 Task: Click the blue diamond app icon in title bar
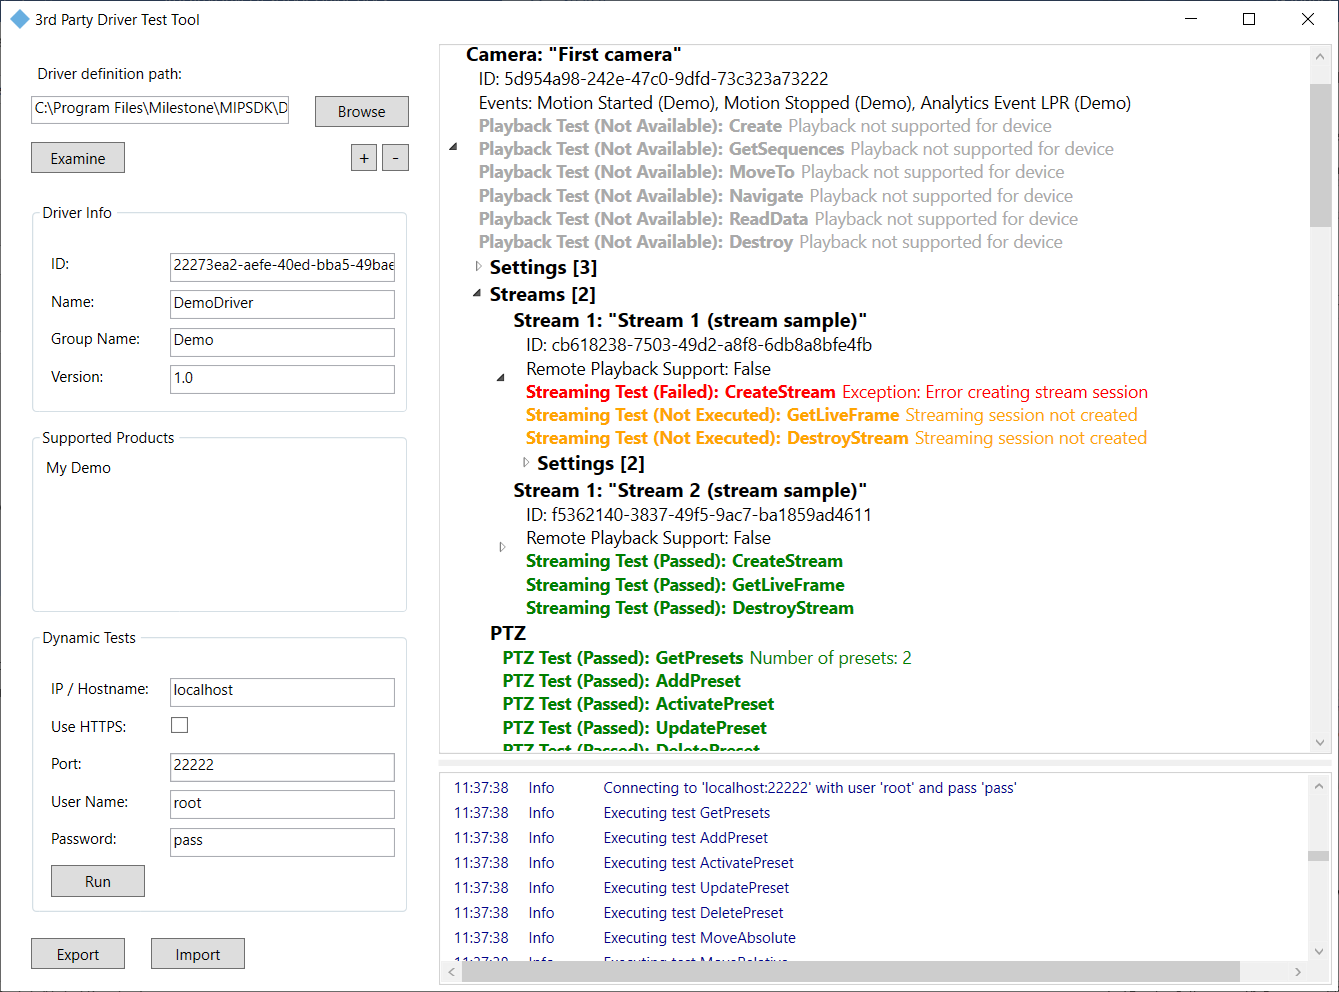19,18
